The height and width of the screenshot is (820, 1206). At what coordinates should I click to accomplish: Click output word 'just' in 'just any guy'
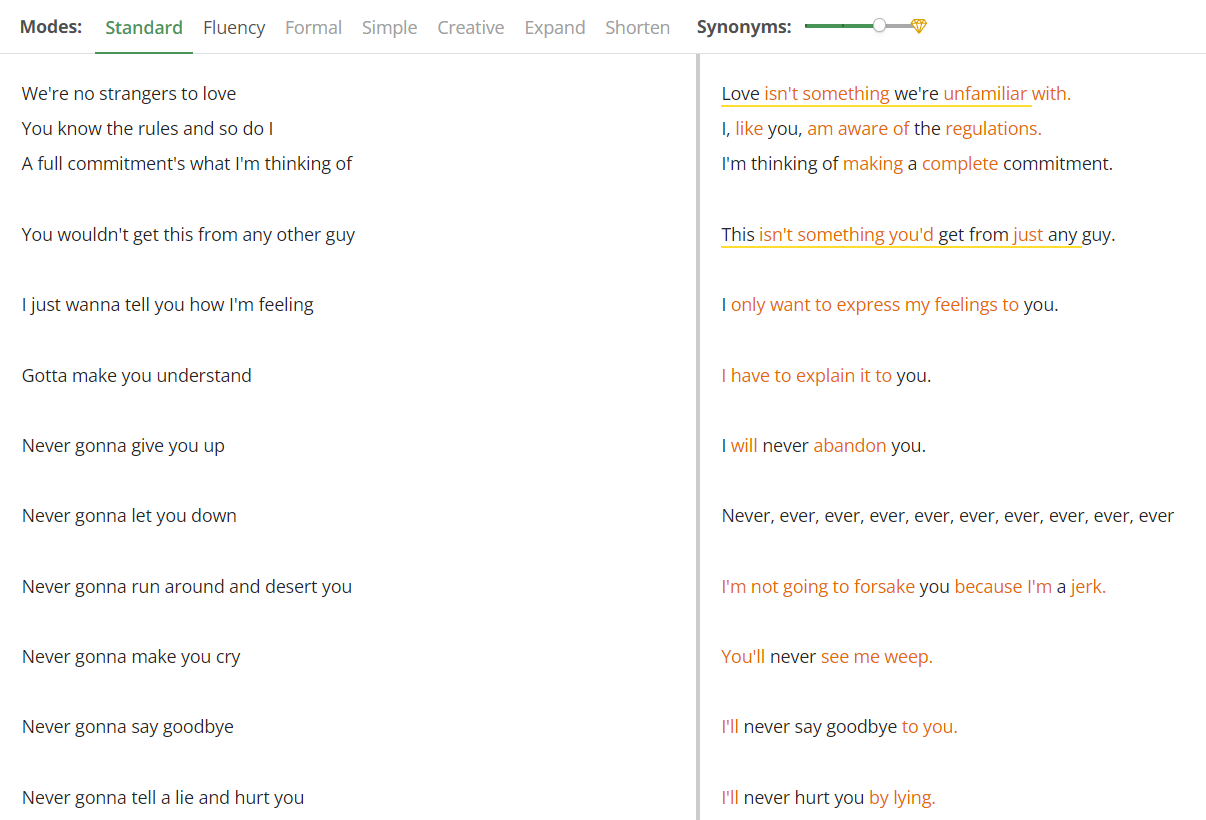1028,234
